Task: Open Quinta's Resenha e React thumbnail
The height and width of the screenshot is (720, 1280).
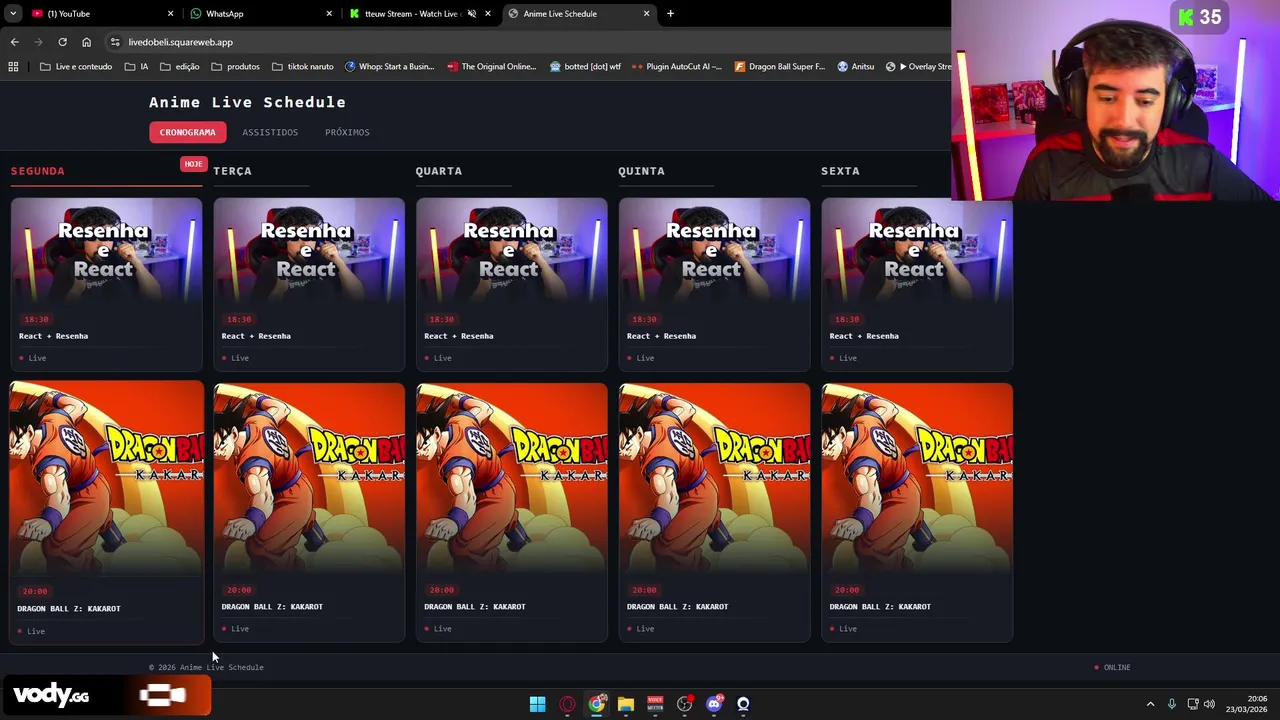Action: tap(714, 252)
